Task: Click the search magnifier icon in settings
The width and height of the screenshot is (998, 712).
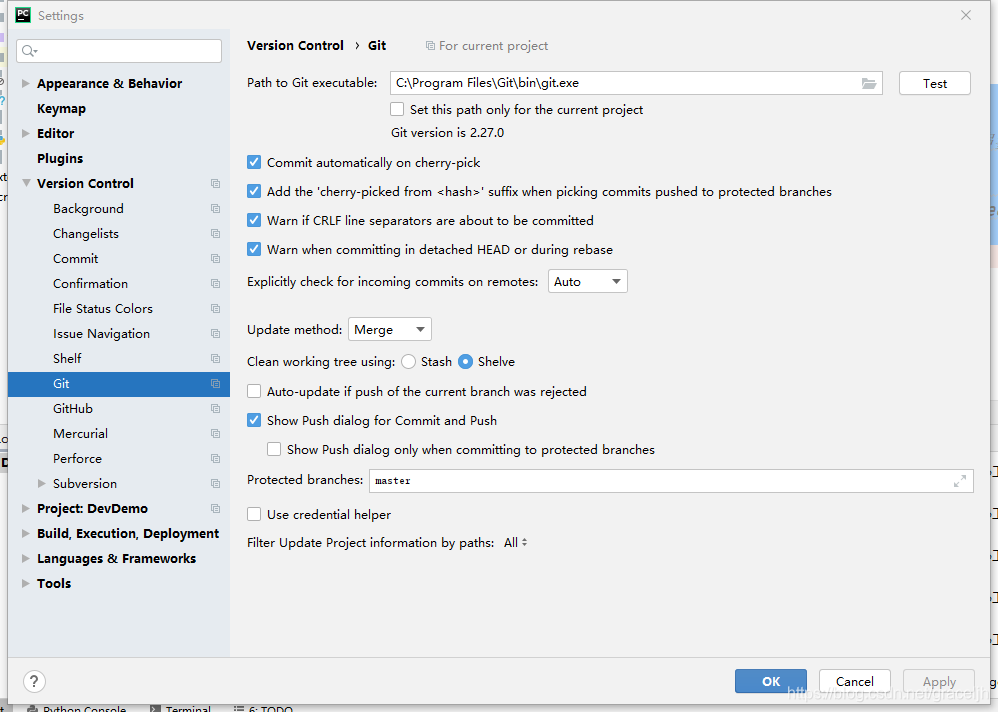Action: coord(29,51)
